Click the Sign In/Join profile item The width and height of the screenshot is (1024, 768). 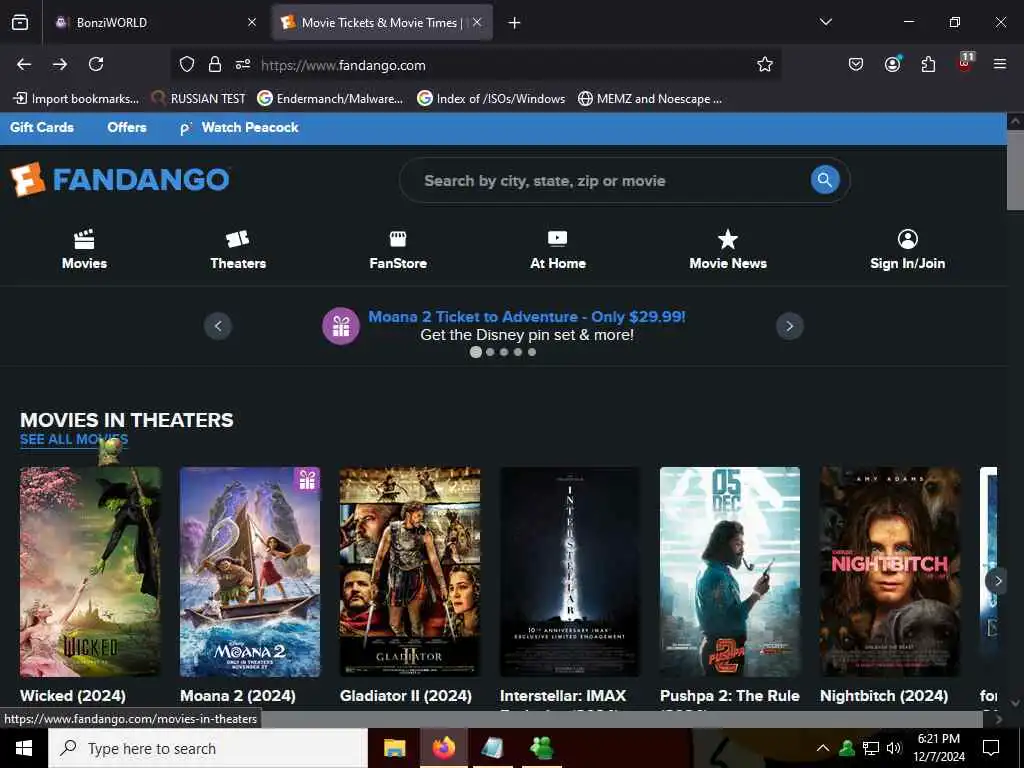point(907,249)
